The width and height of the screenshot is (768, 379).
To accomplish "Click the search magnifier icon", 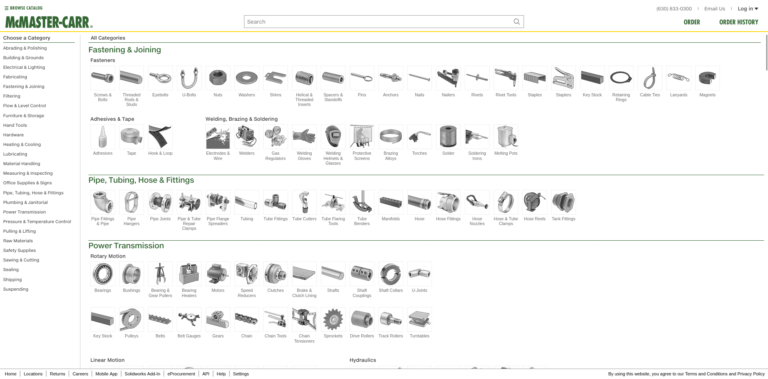I will [x=517, y=22].
